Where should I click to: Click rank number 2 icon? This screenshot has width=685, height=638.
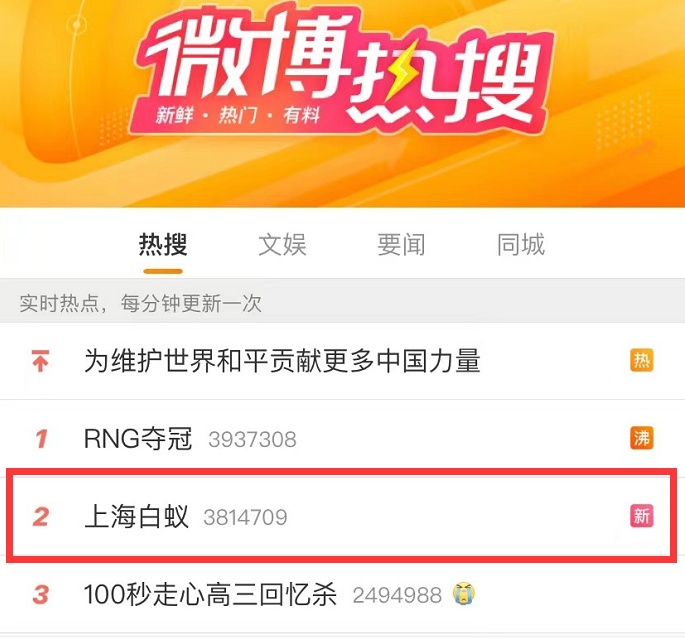tap(41, 517)
